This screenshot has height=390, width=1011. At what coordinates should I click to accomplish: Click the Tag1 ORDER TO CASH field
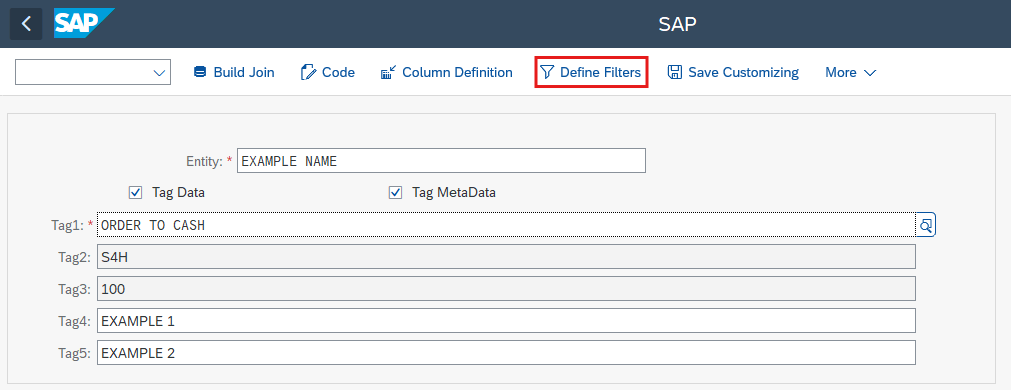click(506, 225)
